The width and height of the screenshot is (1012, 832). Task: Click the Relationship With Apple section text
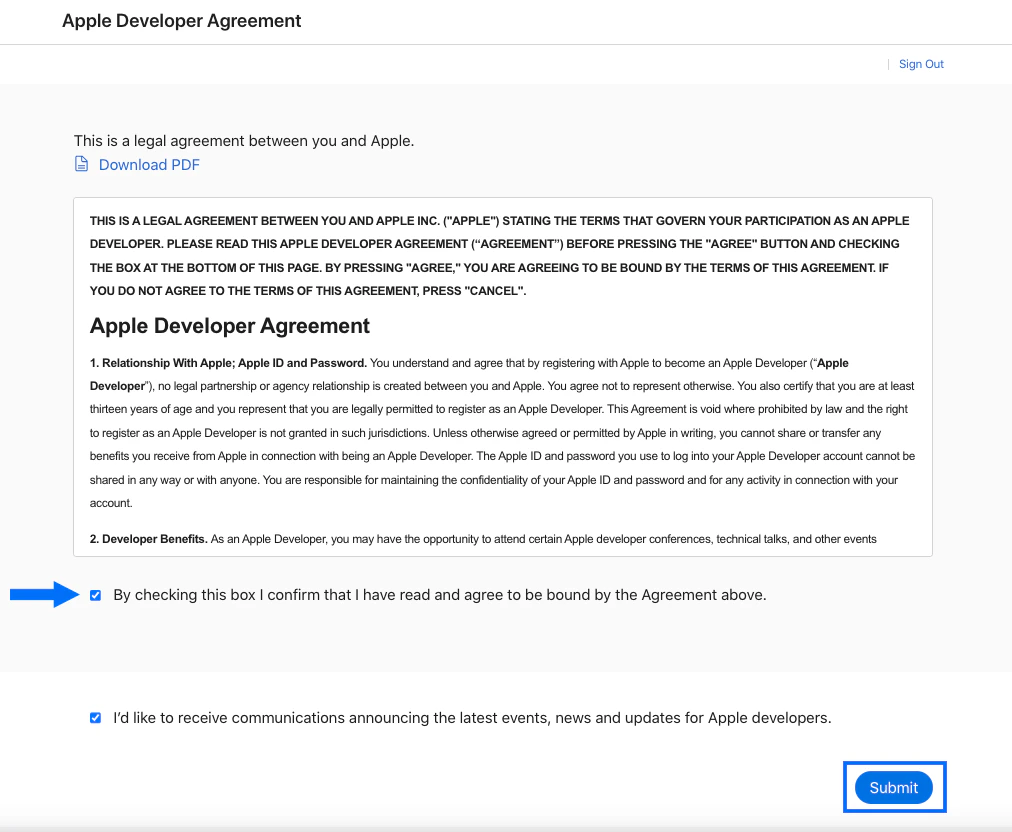tap(500, 432)
